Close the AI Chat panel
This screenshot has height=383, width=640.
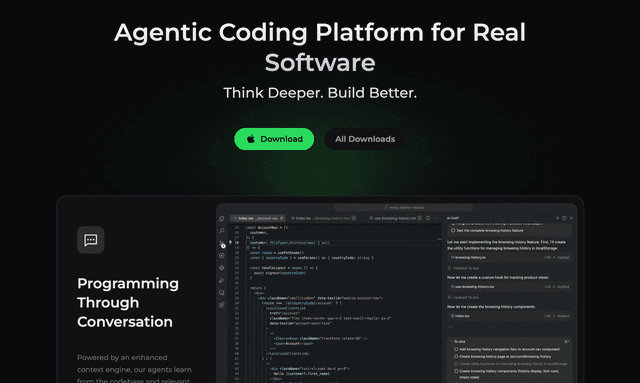(x=571, y=218)
